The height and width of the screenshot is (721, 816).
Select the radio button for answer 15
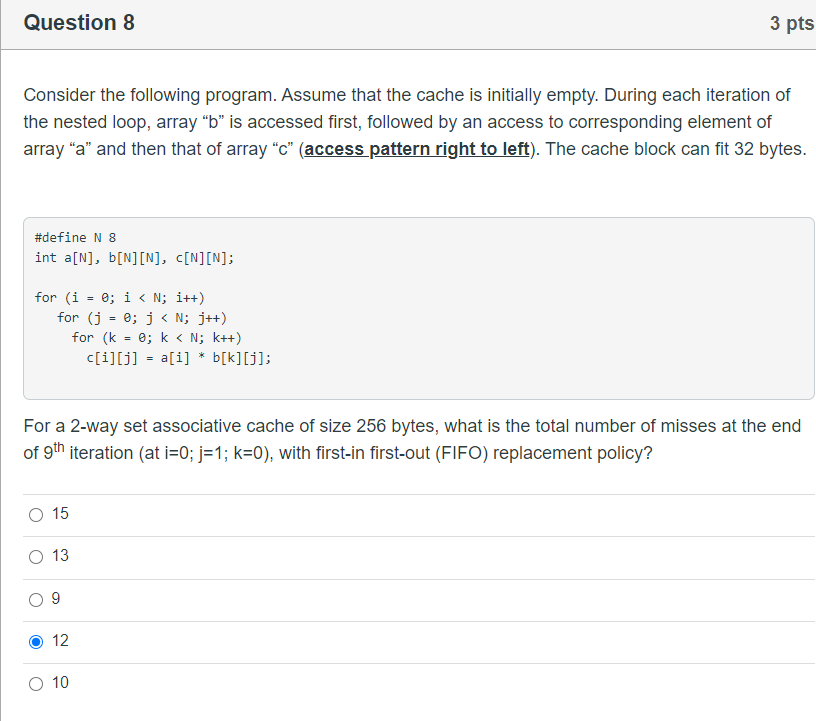pos(36,514)
